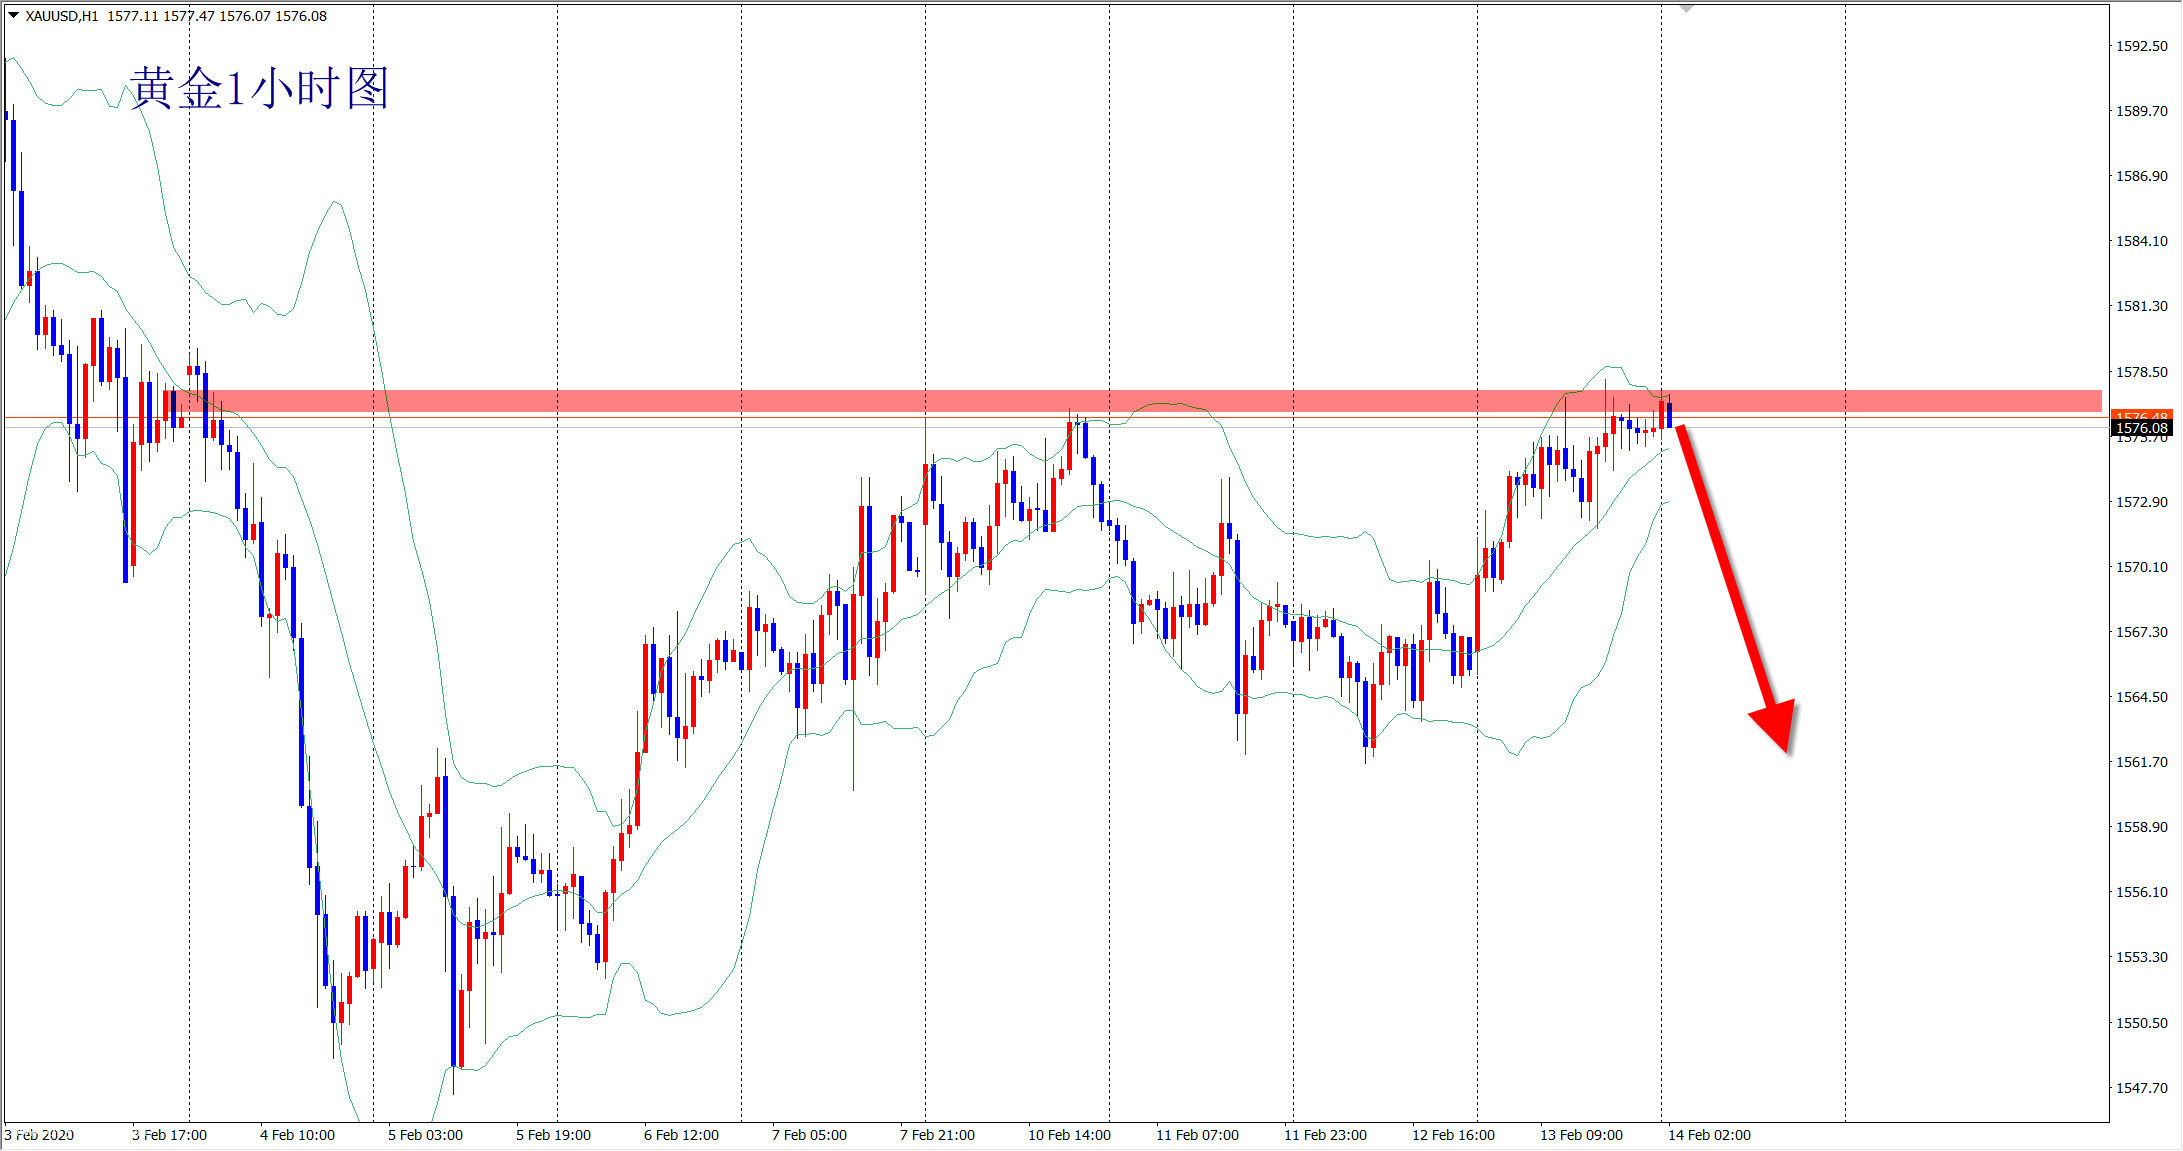The image size is (2183, 1151).
Task: Click the 12 Feb 16:00 time label
Action: [1453, 1135]
